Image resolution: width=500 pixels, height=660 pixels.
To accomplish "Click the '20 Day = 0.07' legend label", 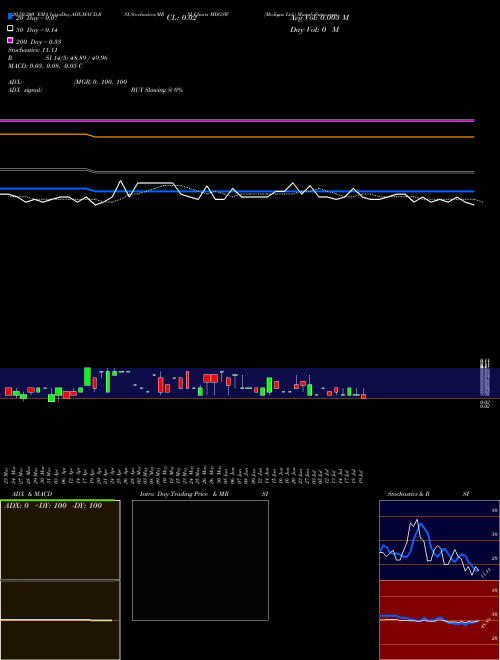I will [x=36, y=18].
